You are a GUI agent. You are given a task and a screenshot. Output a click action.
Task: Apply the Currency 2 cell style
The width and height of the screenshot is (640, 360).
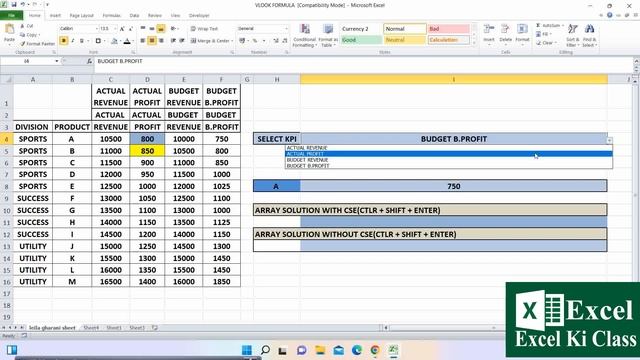point(361,29)
